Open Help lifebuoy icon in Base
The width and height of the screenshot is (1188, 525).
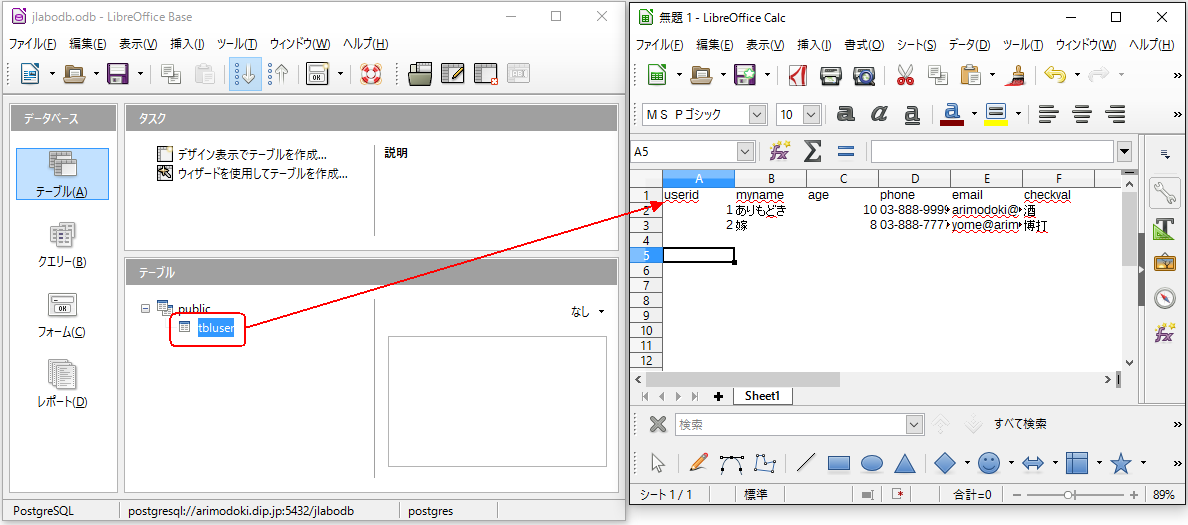[370, 74]
